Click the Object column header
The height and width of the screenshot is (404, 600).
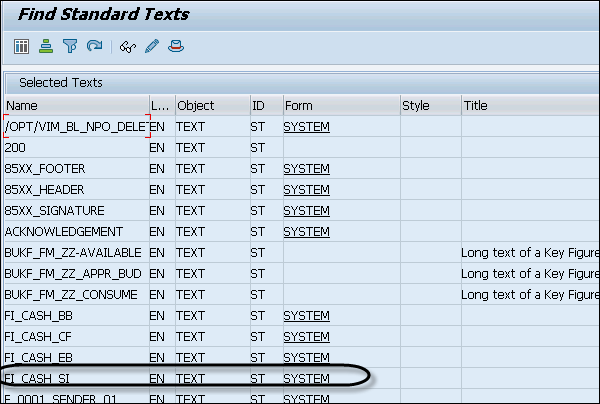point(213,105)
